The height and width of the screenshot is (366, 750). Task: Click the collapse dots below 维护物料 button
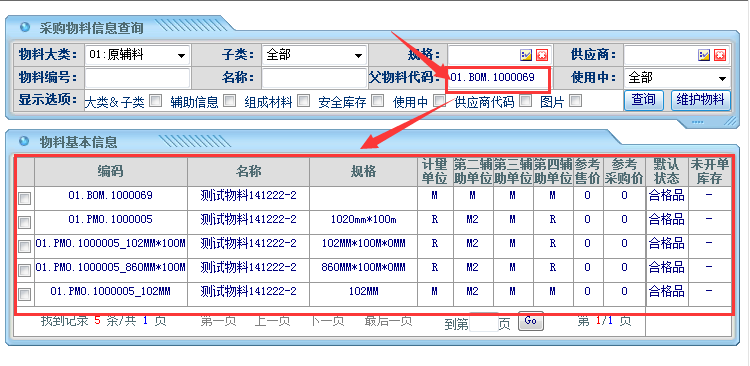[697, 122]
